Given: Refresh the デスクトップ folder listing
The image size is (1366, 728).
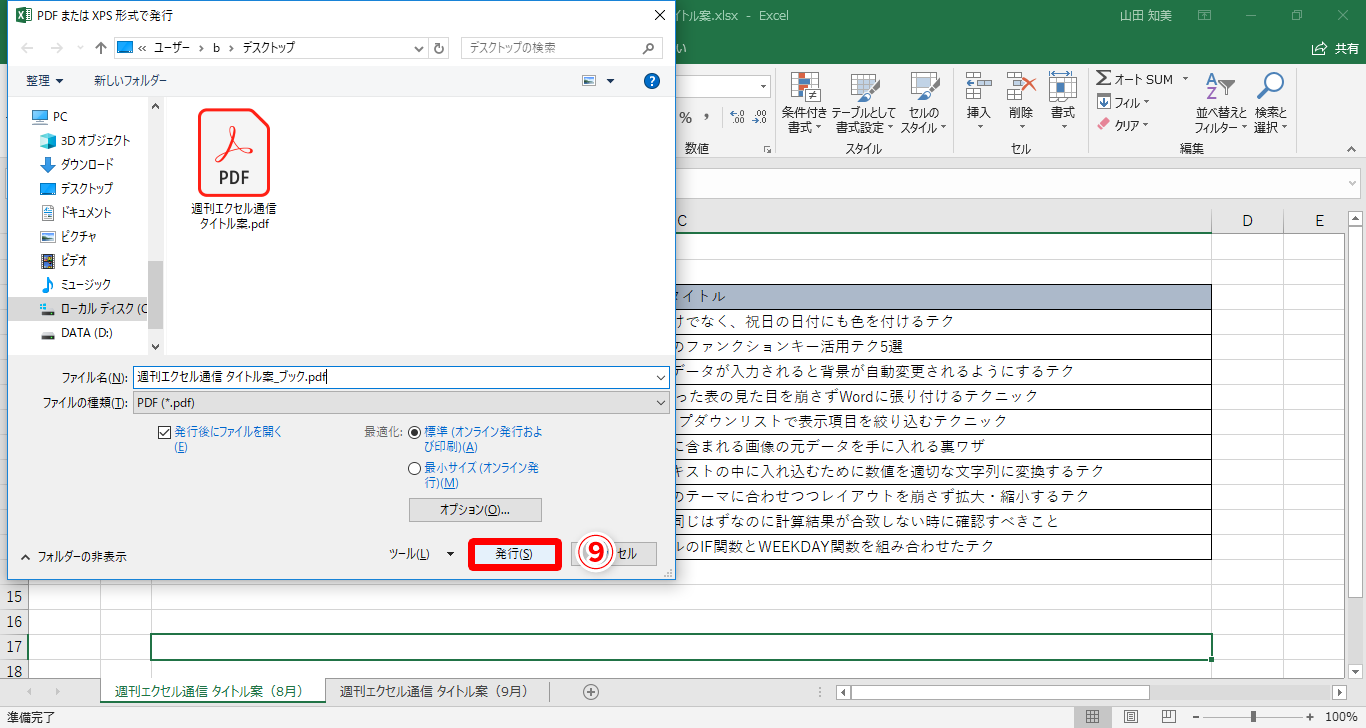Looking at the screenshot, I should coord(440,48).
